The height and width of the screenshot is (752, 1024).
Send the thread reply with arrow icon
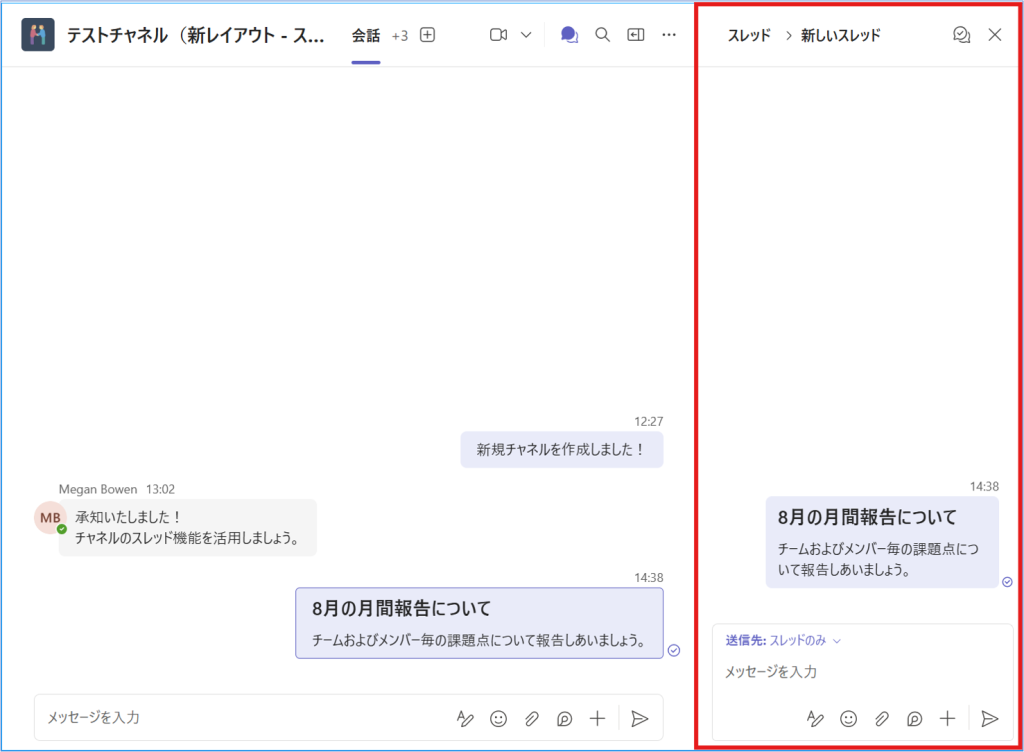pos(989,719)
